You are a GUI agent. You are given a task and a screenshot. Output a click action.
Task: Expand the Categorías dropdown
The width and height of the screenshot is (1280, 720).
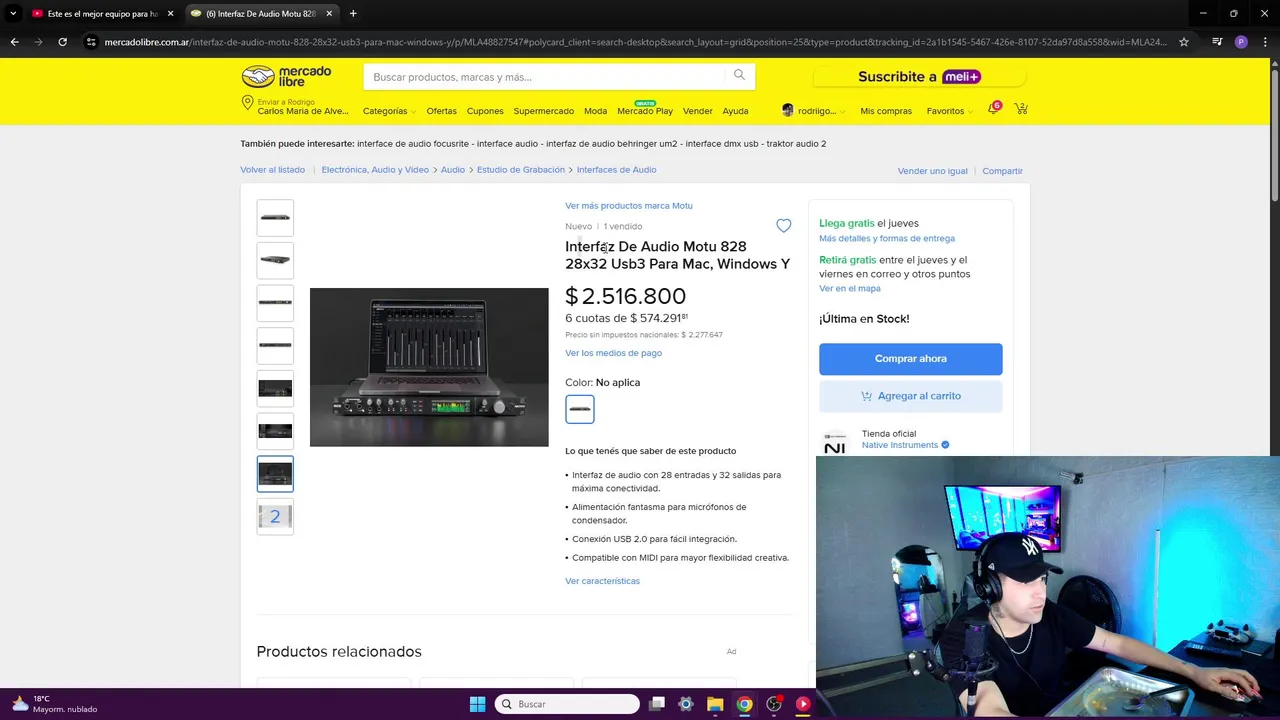389,111
